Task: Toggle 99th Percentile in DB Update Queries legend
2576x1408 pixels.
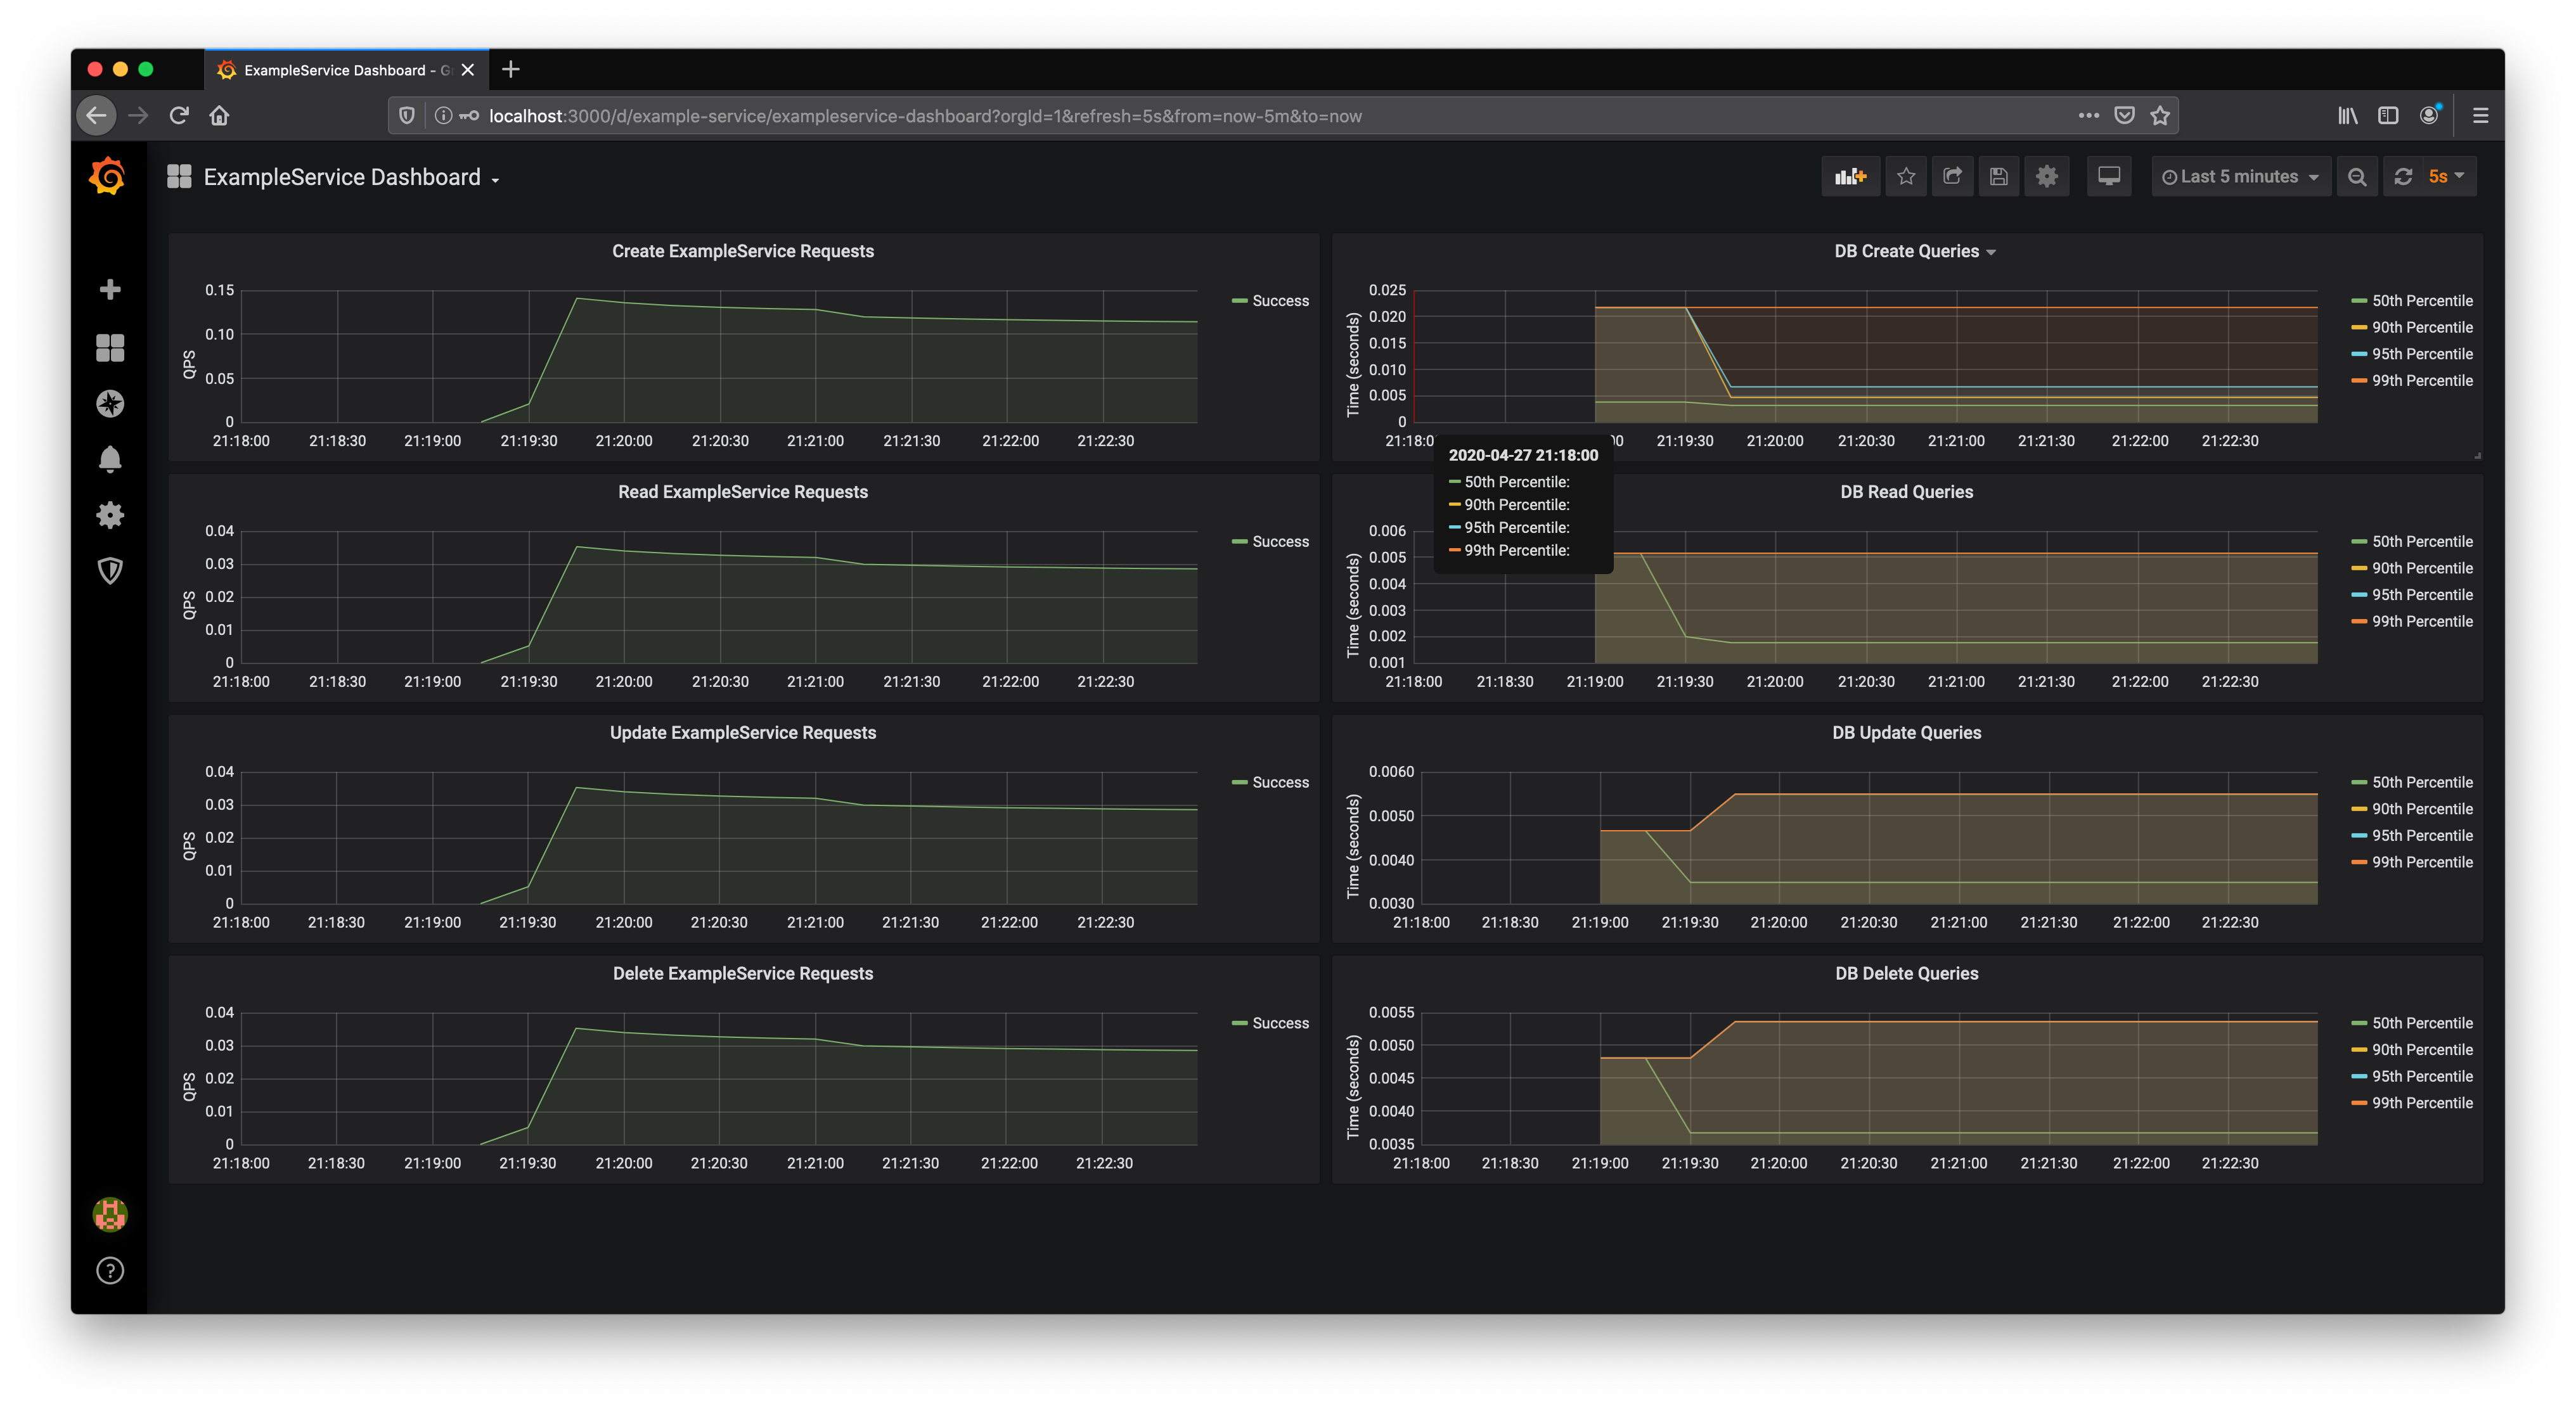Action: 2422,862
